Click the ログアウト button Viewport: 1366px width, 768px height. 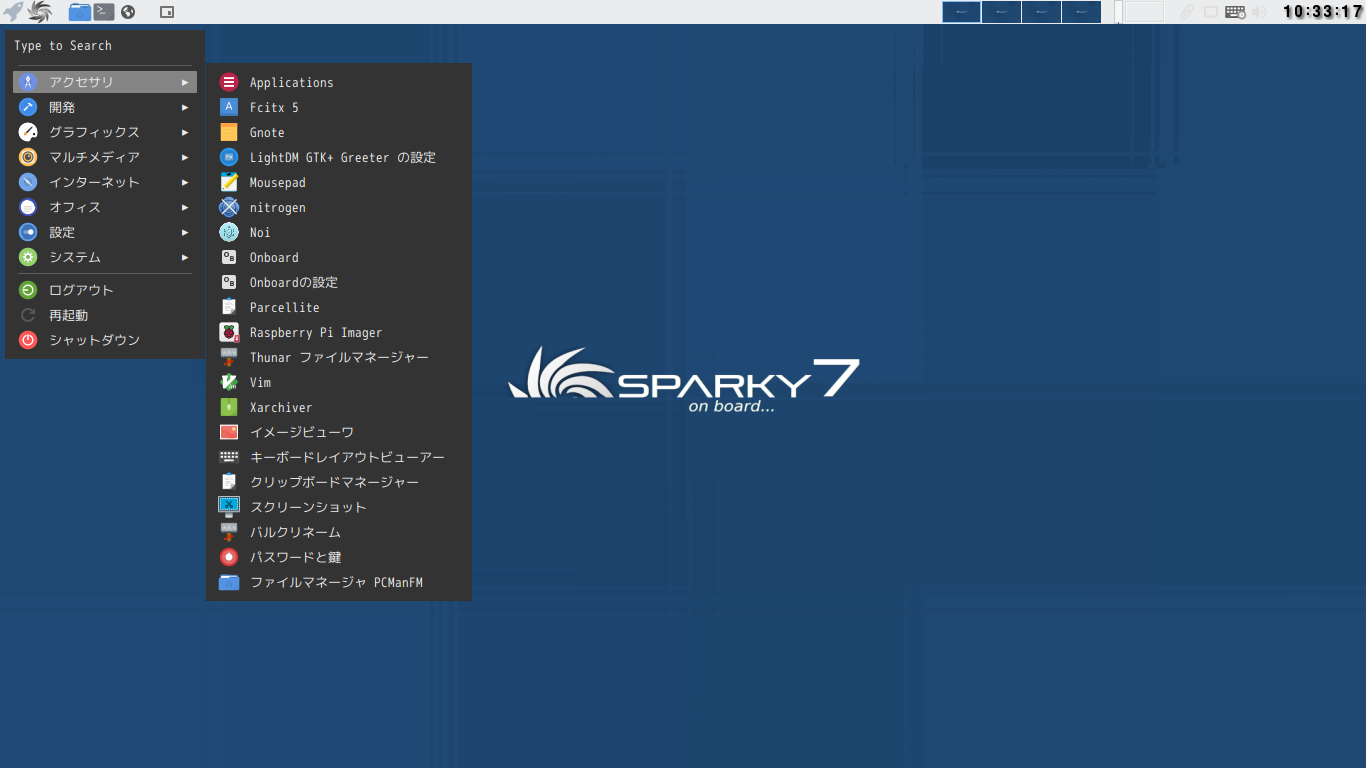point(105,290)
